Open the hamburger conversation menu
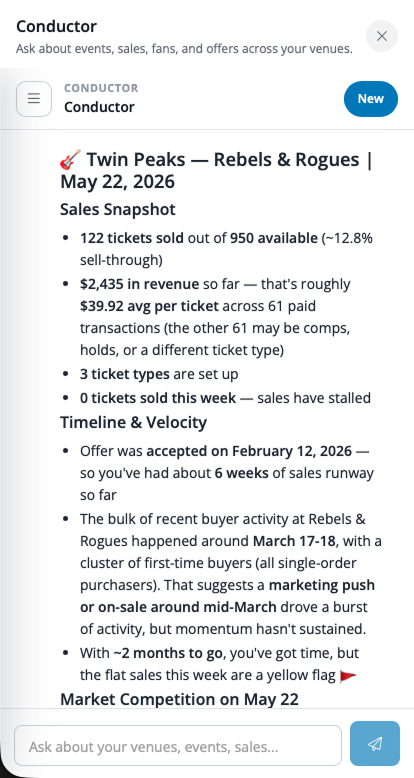This screenshot has width=414, height=778. coord(34,99)
